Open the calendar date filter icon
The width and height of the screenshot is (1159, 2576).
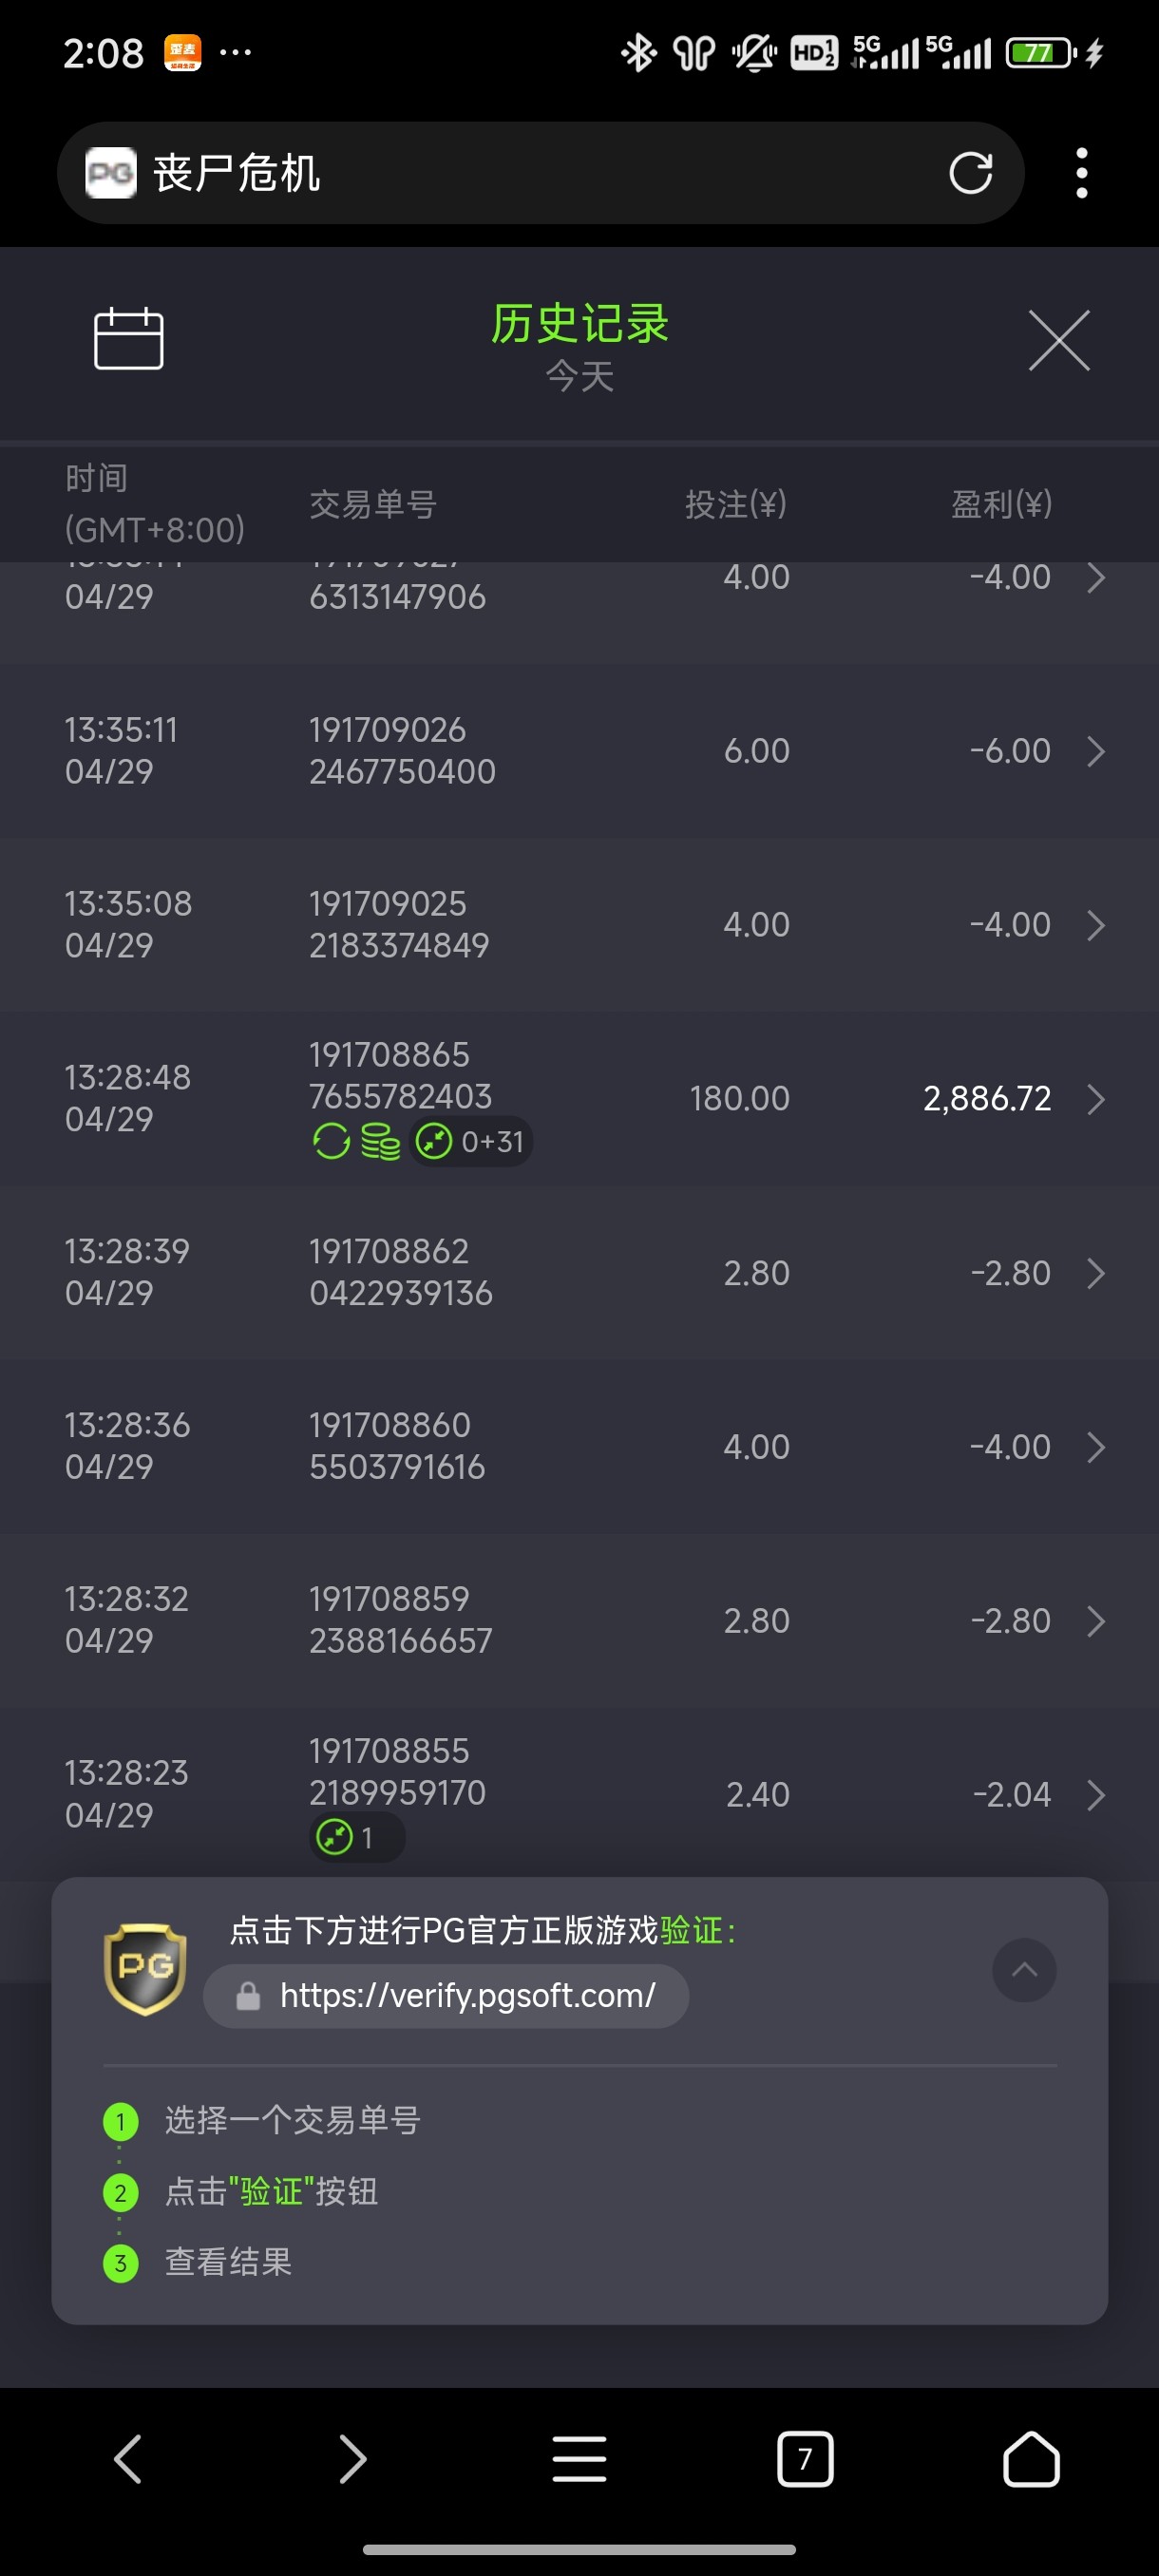tap(128, 338)
